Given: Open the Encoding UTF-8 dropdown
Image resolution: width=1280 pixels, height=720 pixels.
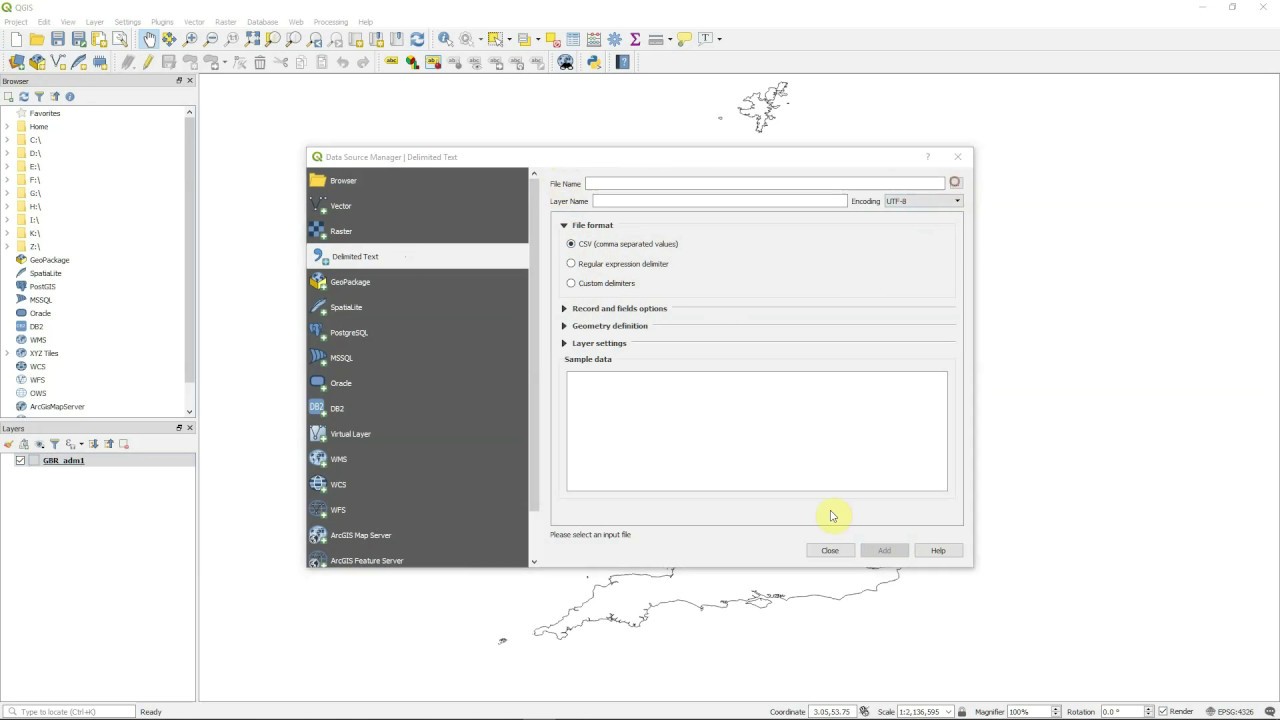Looking at the screenshot, I should (923, 201).
